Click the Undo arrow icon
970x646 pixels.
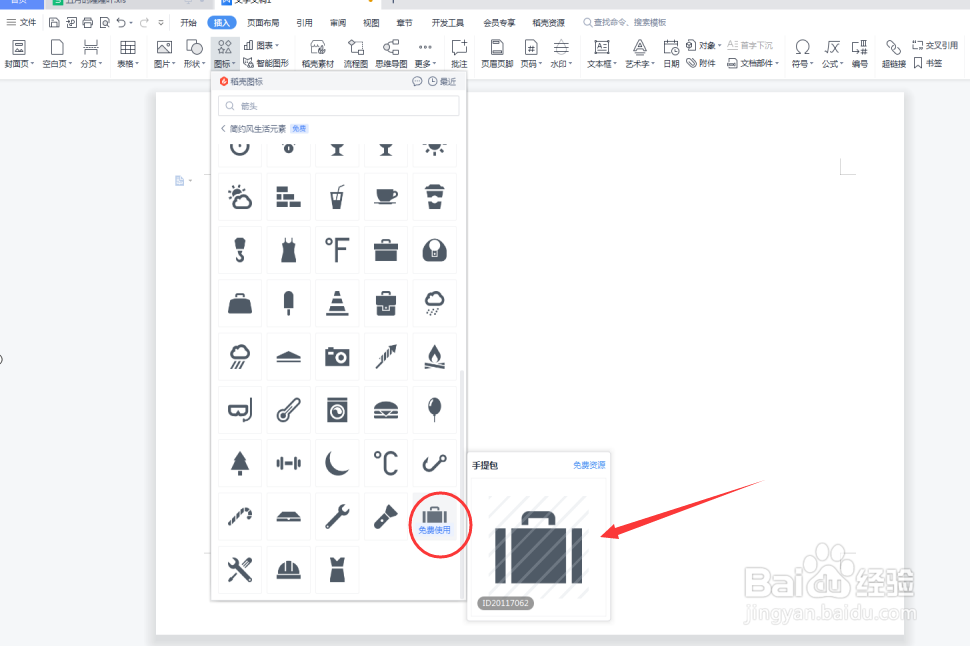tap(121, 23)
